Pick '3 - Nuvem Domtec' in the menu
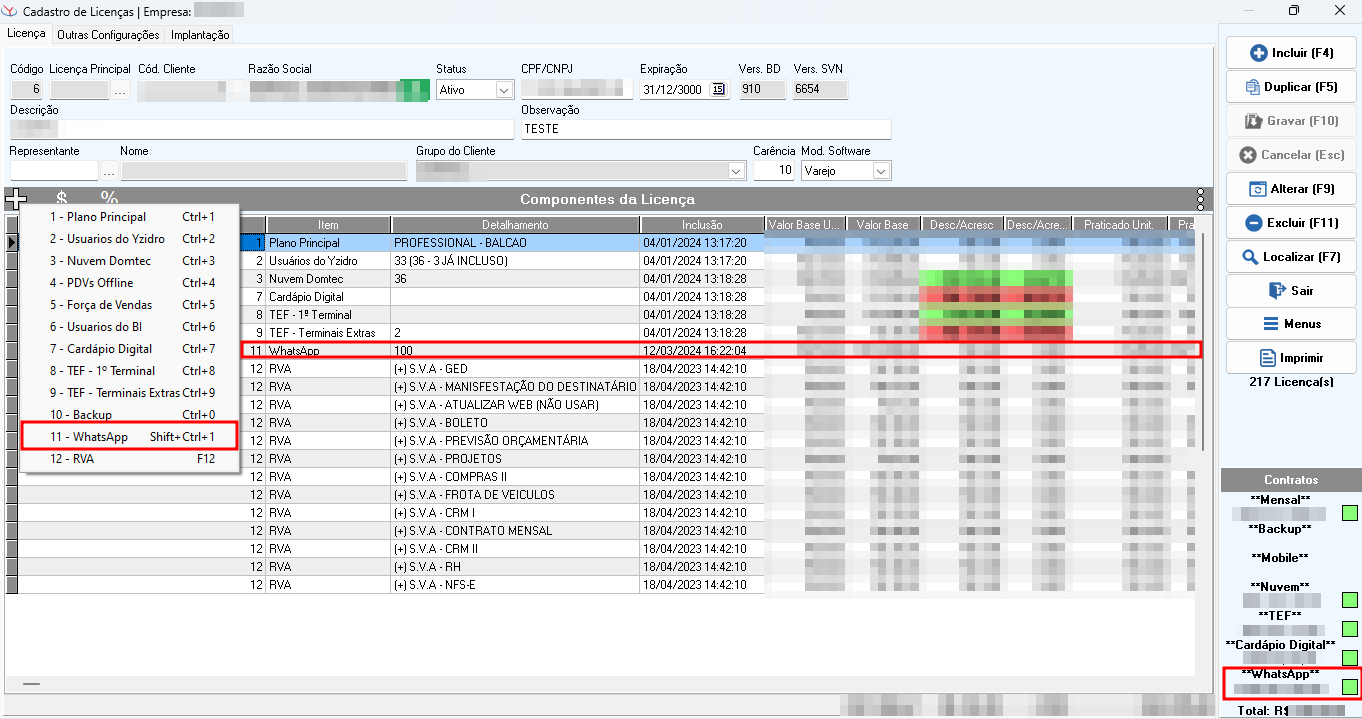Image resolution: width=1362 pixels, height=719 pixels. (x=130, y=261)
